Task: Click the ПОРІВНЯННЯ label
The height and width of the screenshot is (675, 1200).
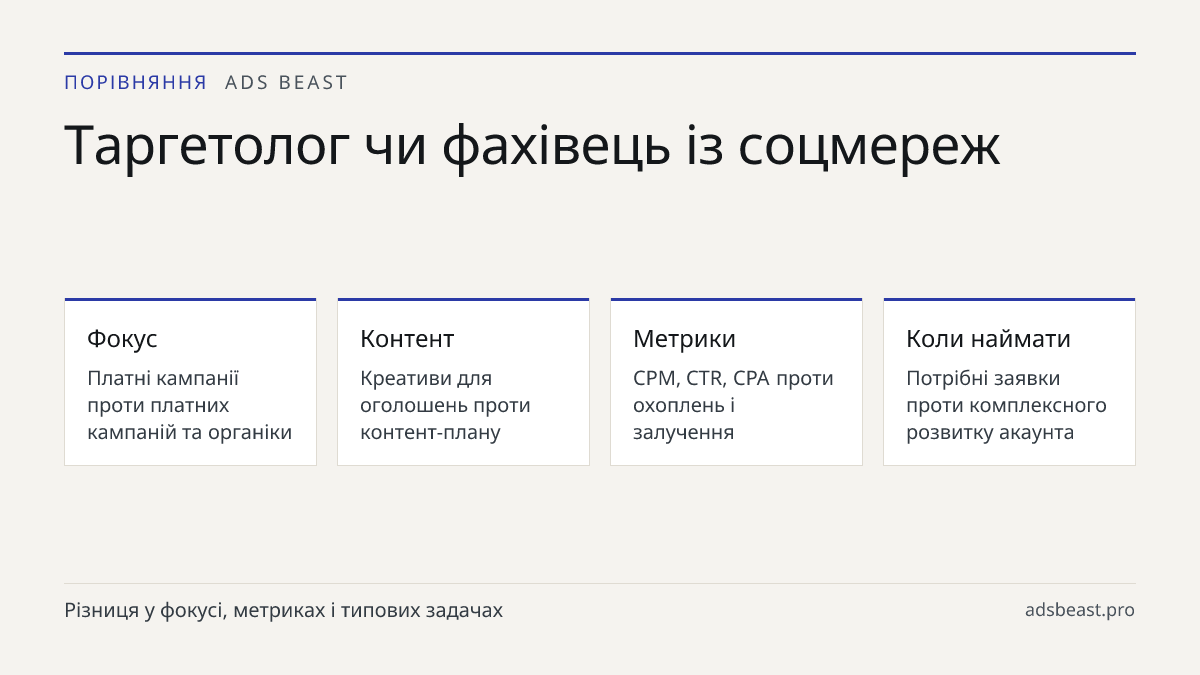Action: coord(136,83)
